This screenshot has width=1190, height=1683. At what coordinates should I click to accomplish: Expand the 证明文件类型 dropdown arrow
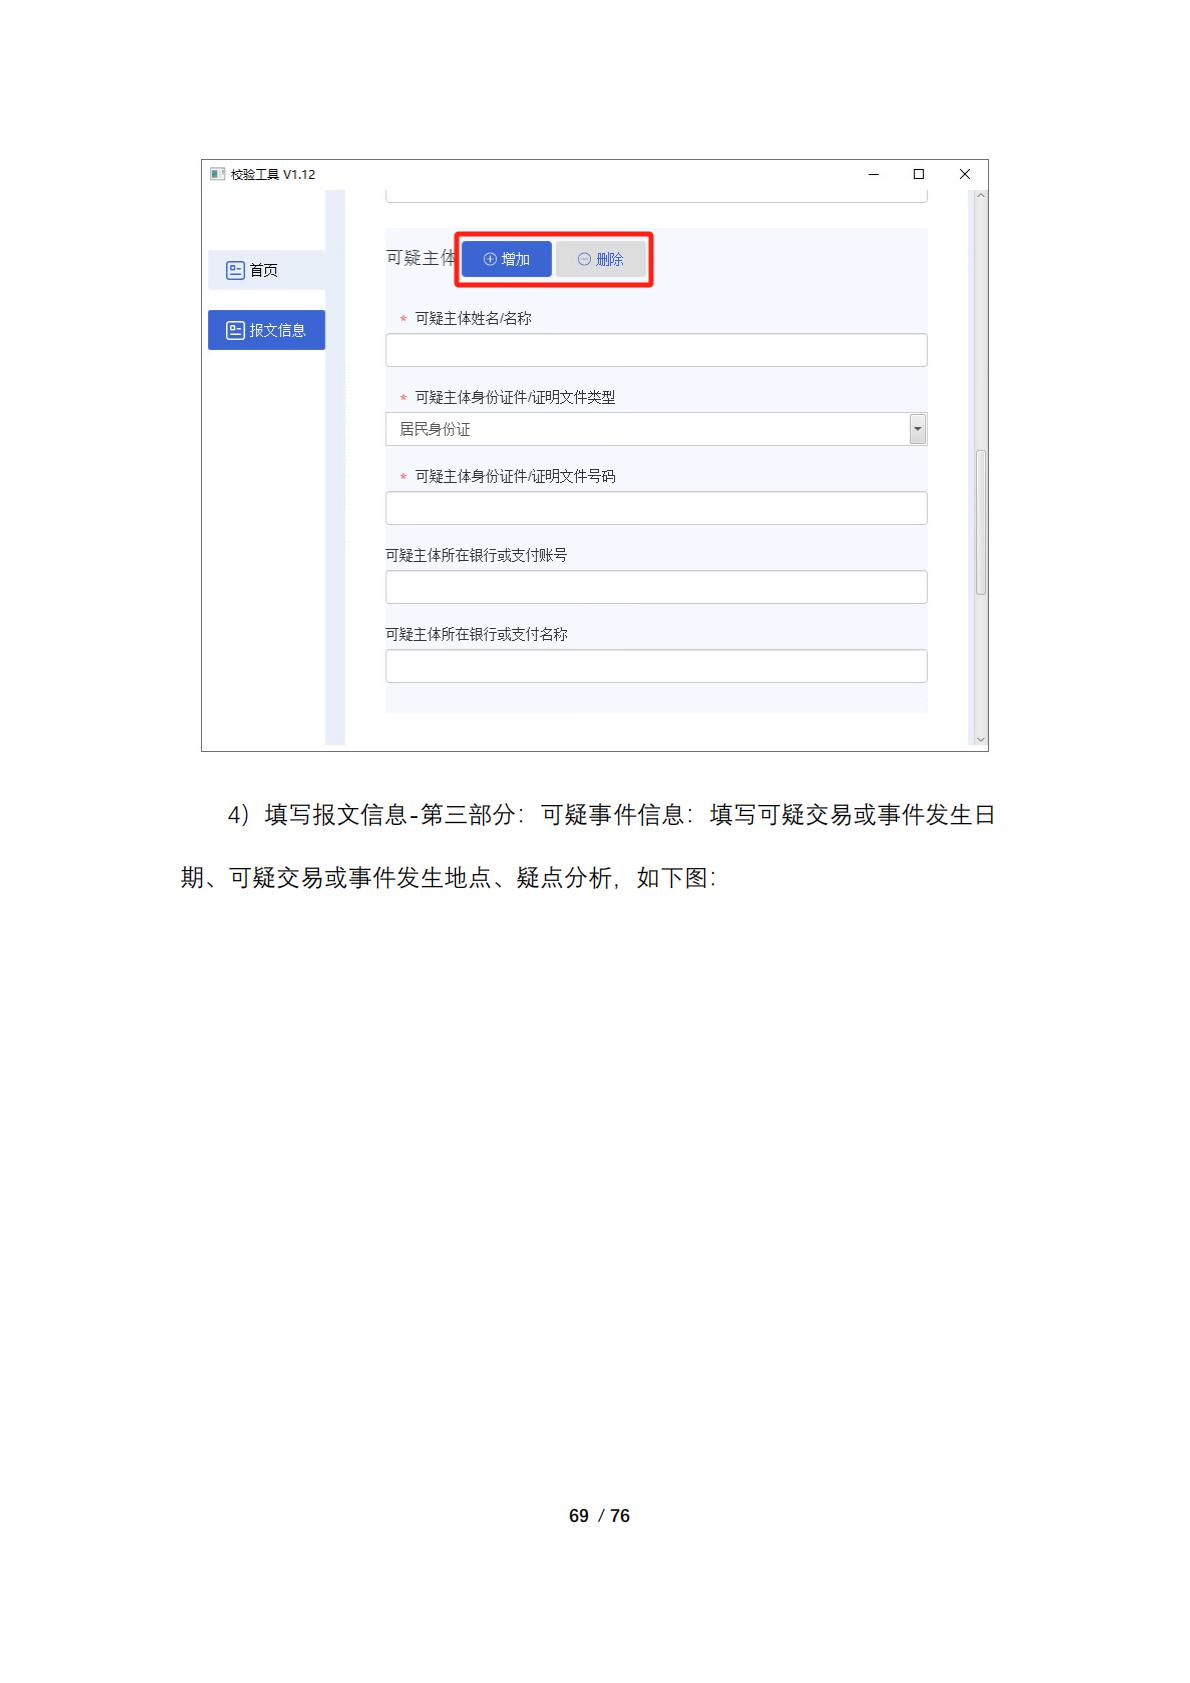pos(917,429)
